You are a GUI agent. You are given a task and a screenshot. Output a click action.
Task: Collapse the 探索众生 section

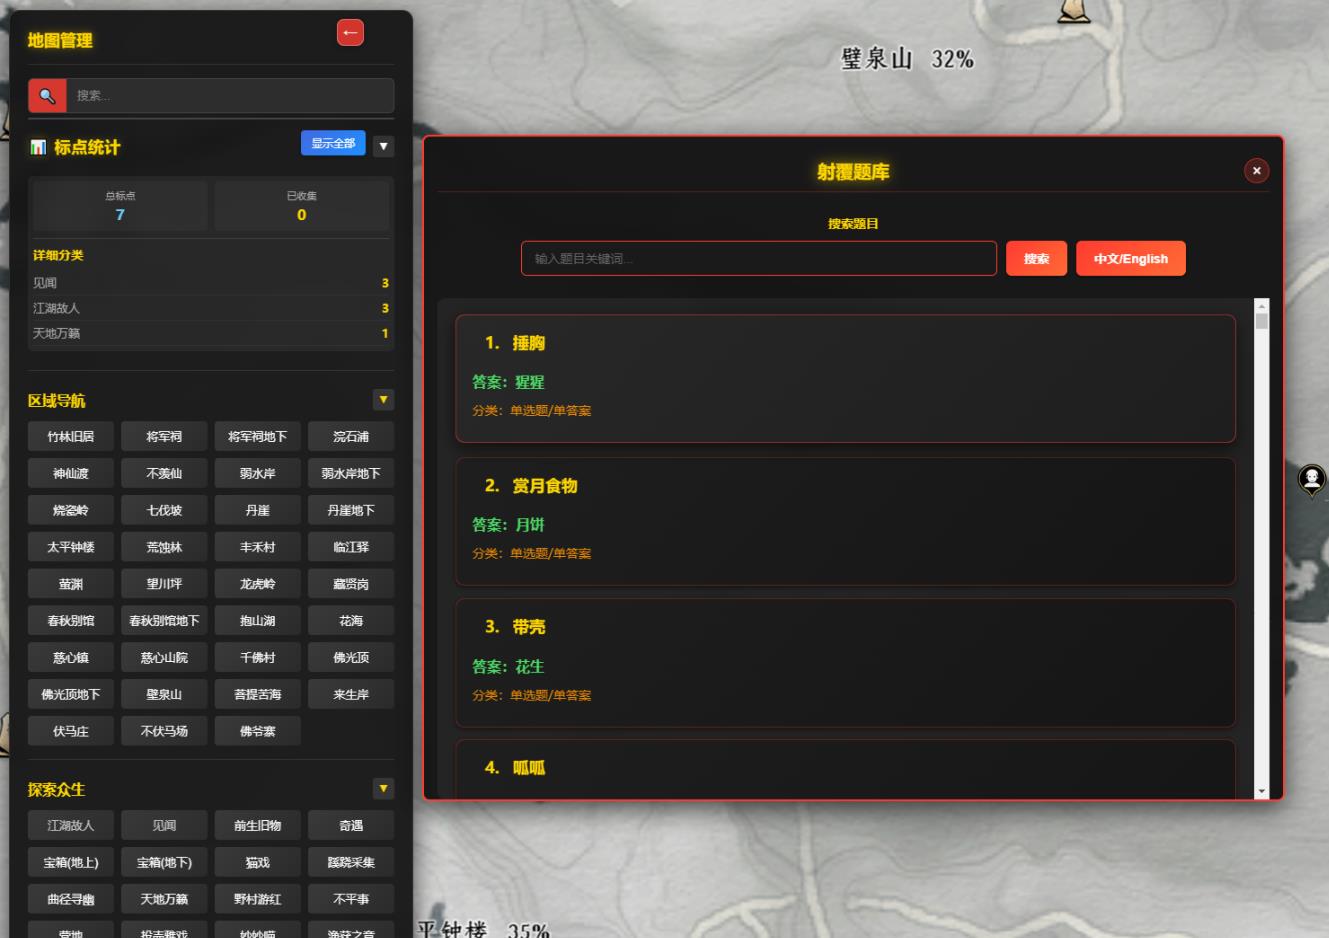[383, 789]
